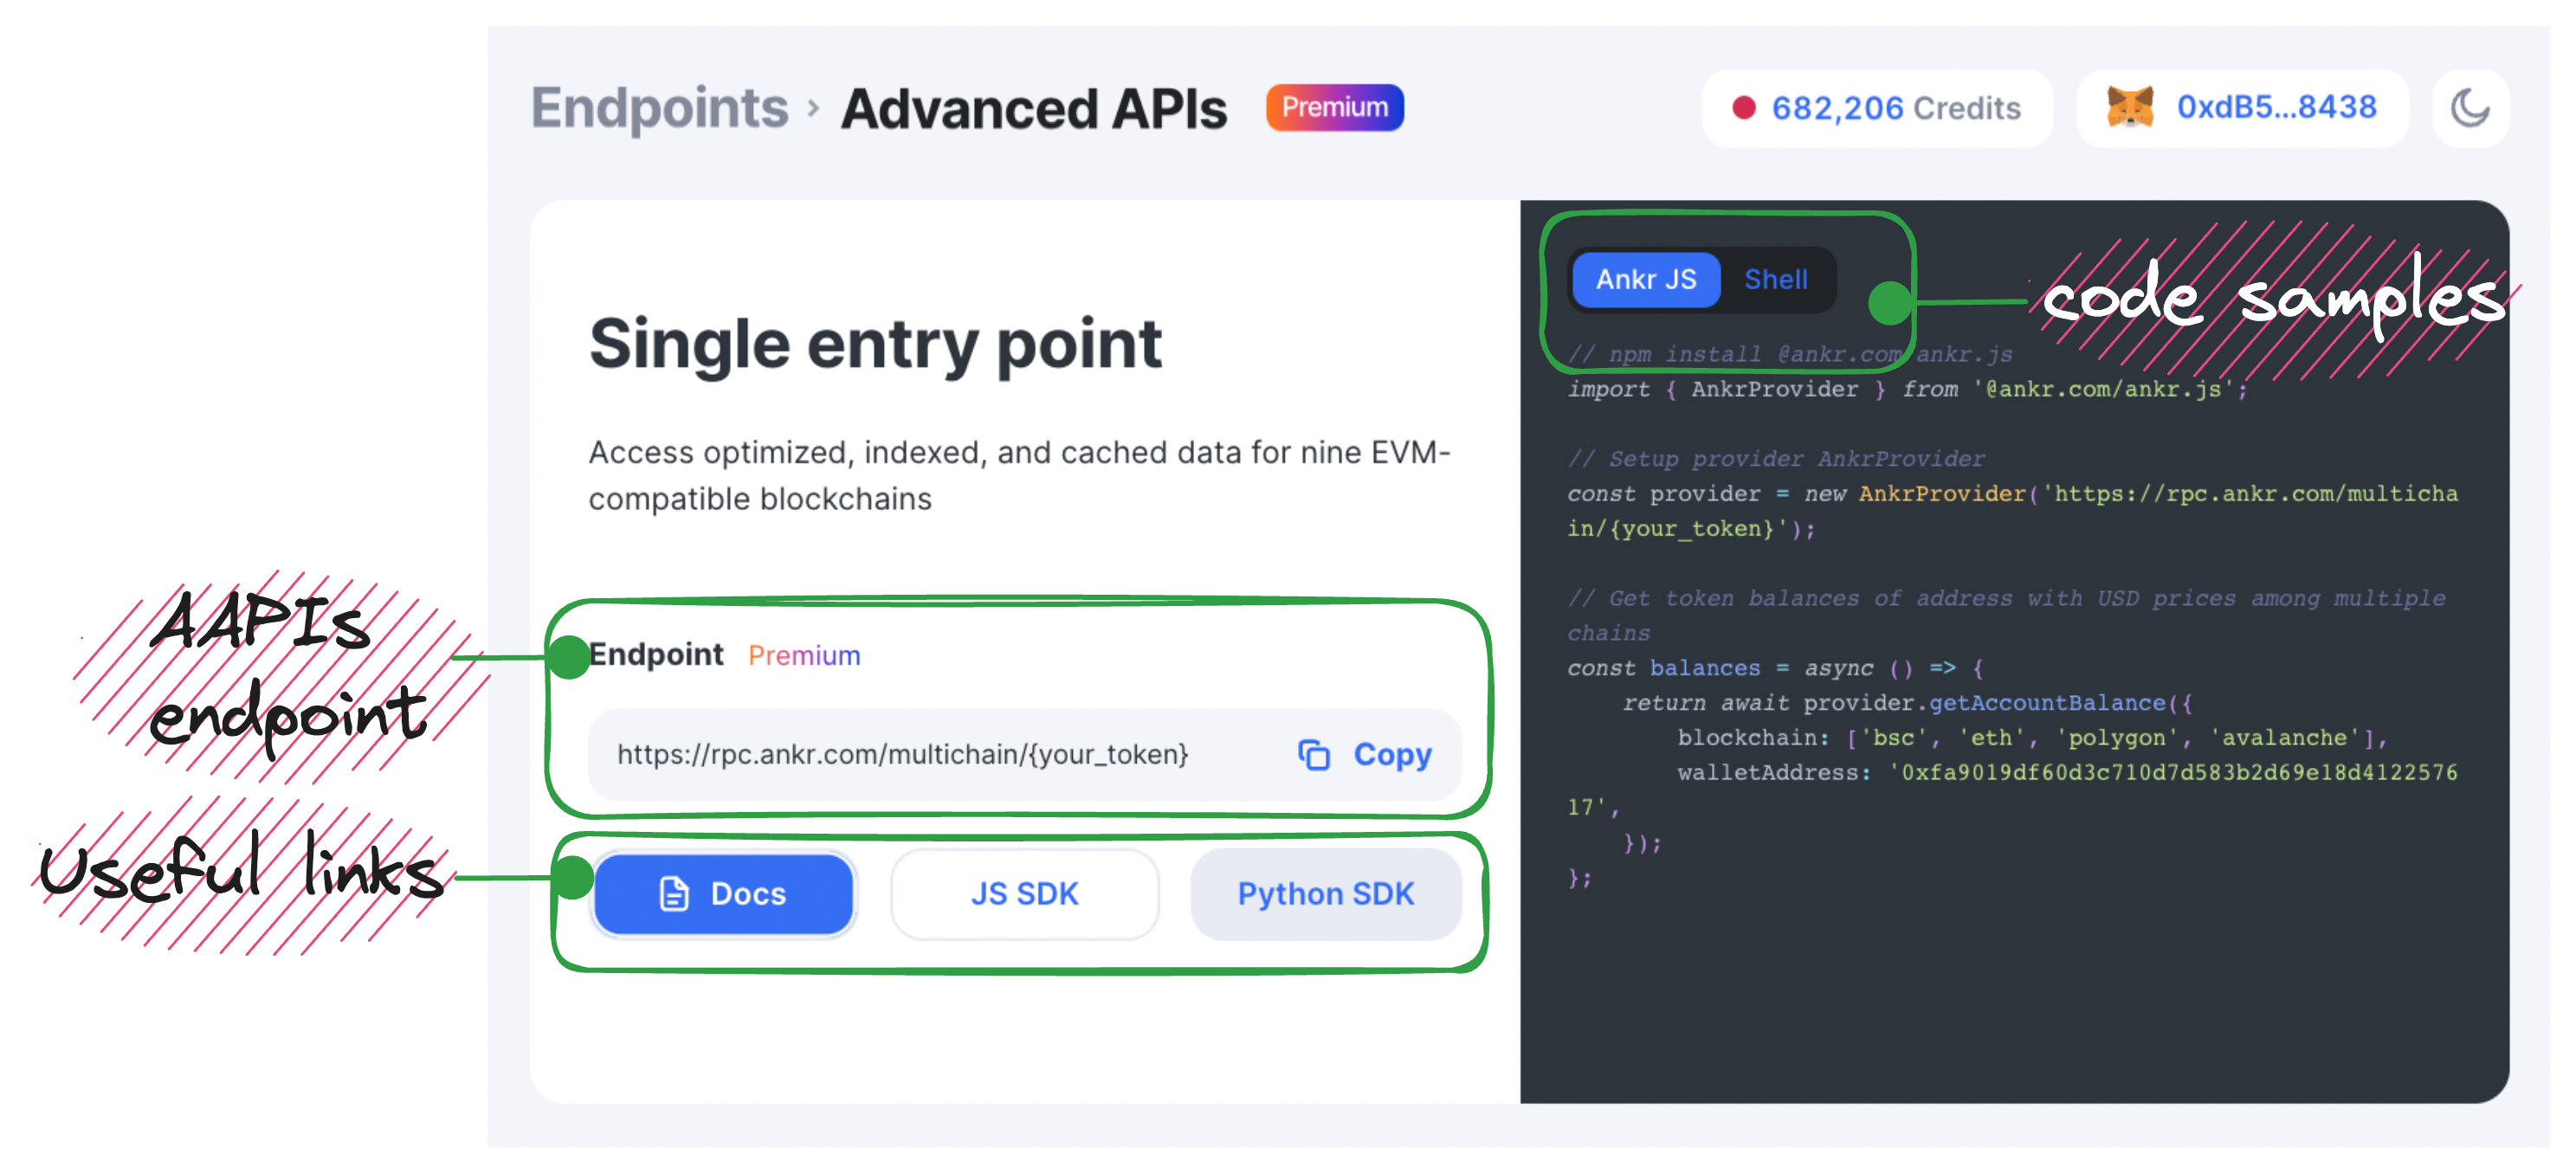Click the Premium label next to Endpoint
The width and height of the screenshot is (2576, 1173).
tap(803, 655)
